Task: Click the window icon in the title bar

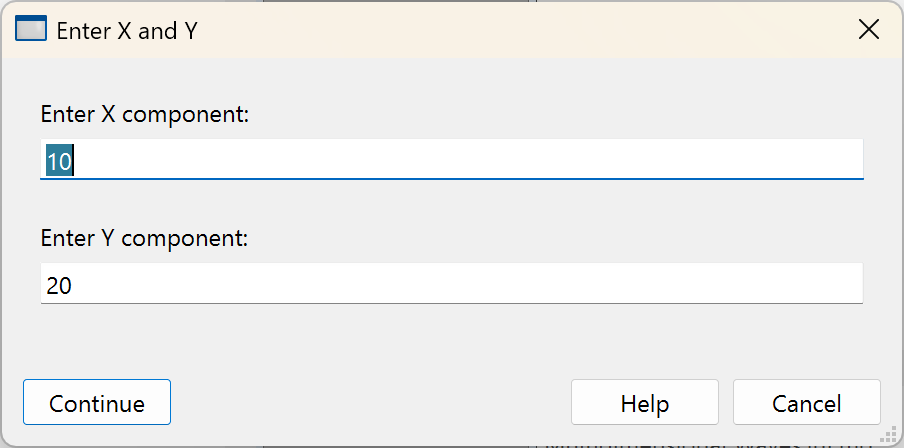Action: click(31, 30)
